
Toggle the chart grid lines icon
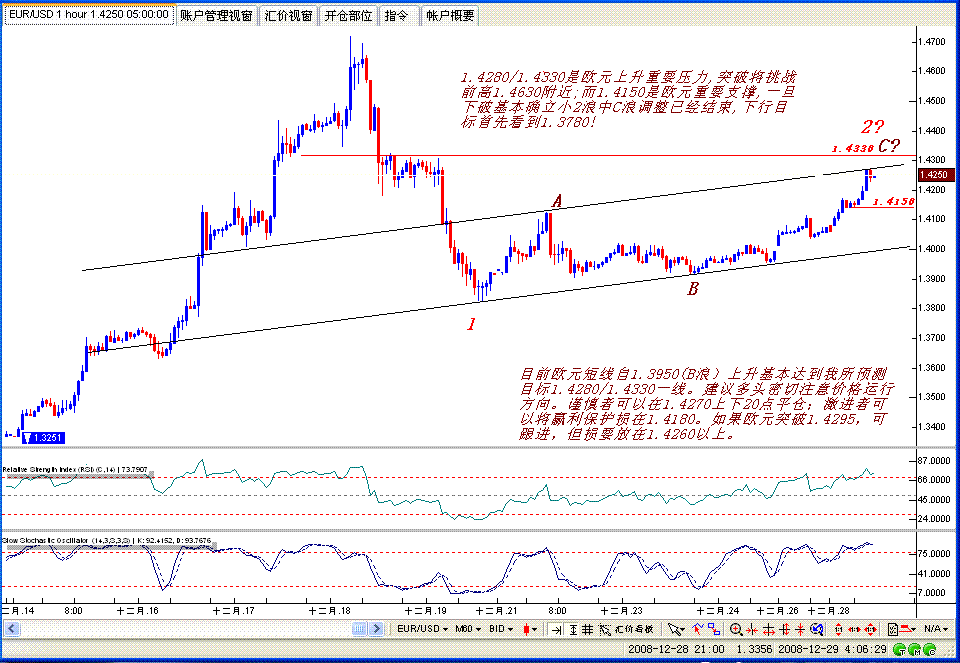point(587,629)
